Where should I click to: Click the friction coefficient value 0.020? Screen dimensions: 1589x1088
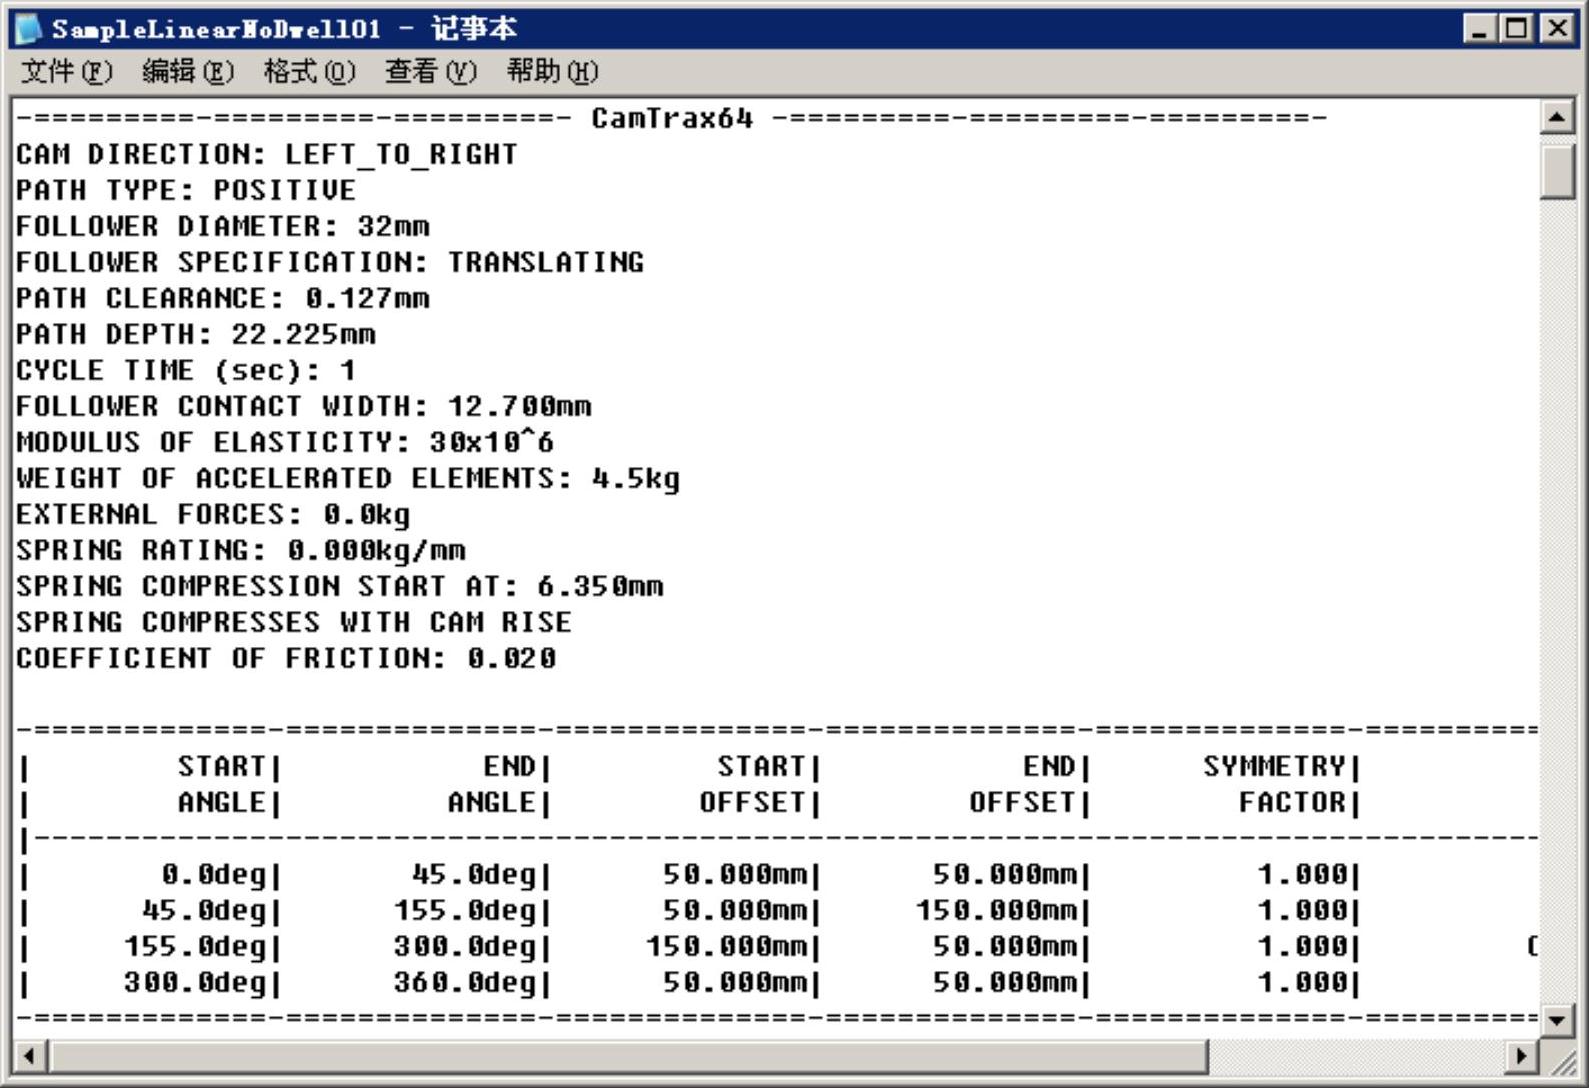pyautogui.click(x=510, y=658)
